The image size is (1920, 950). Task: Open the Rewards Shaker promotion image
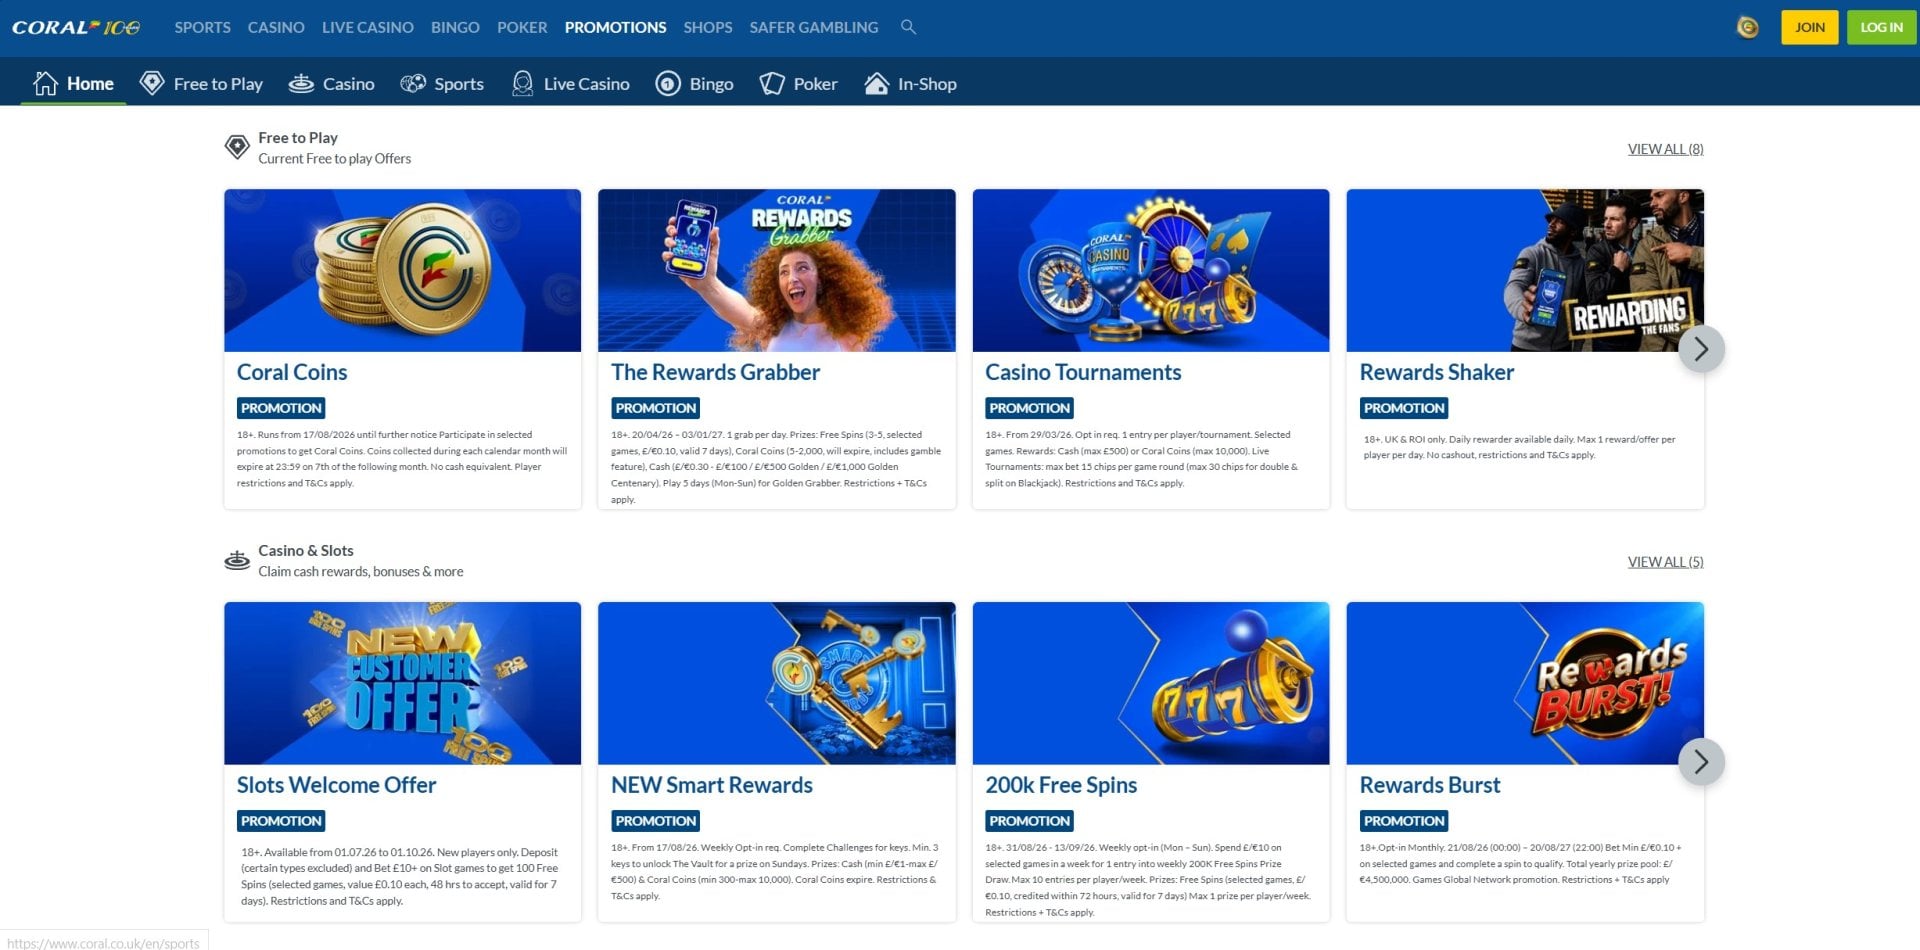(x=1524, y=270)
